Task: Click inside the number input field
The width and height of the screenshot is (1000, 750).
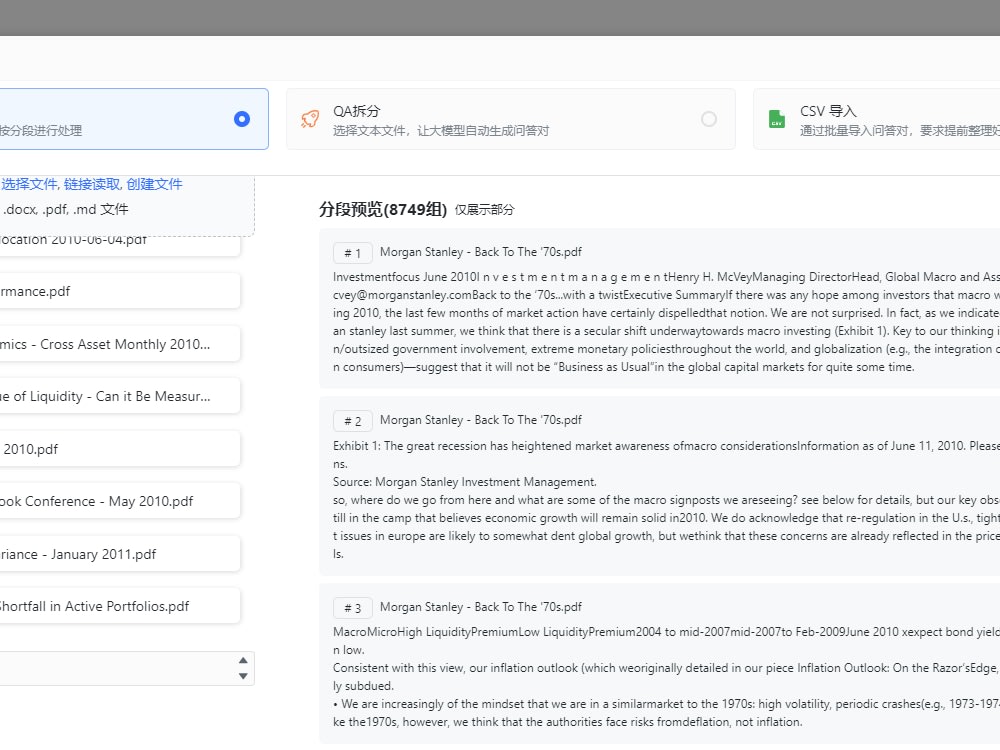Action: click(118, 668)
